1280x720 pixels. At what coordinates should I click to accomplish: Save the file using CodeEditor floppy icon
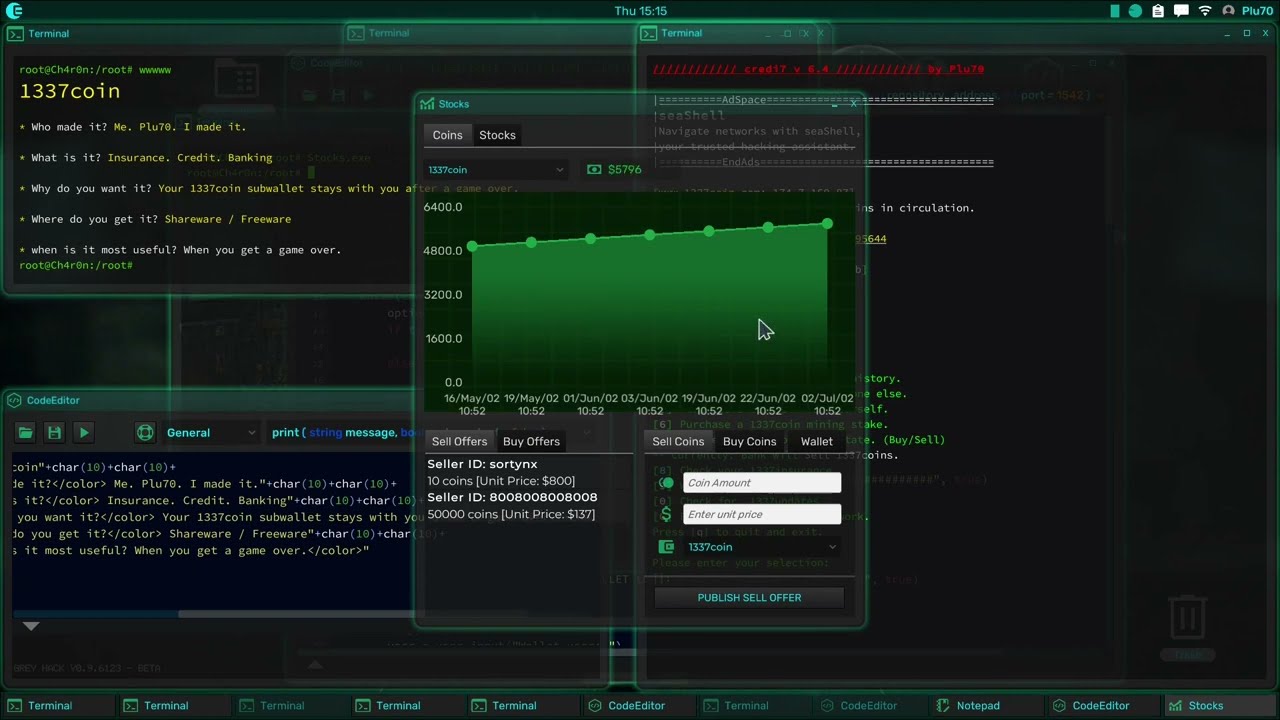tap(54, 433)
